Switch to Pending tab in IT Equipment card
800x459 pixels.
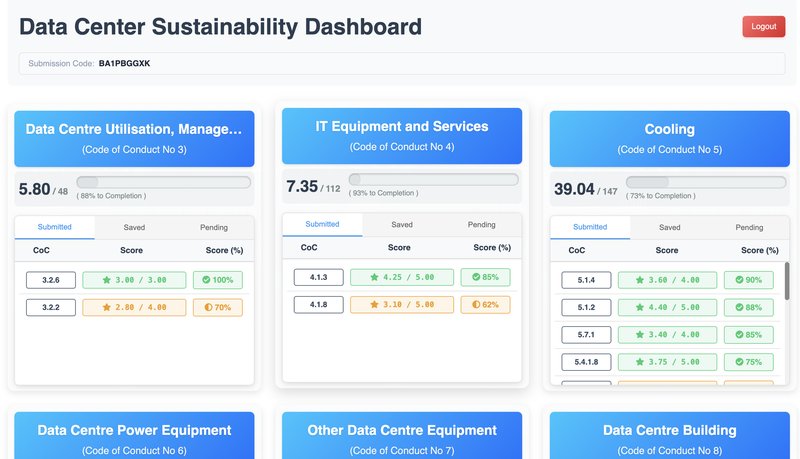tap(482, 224)
